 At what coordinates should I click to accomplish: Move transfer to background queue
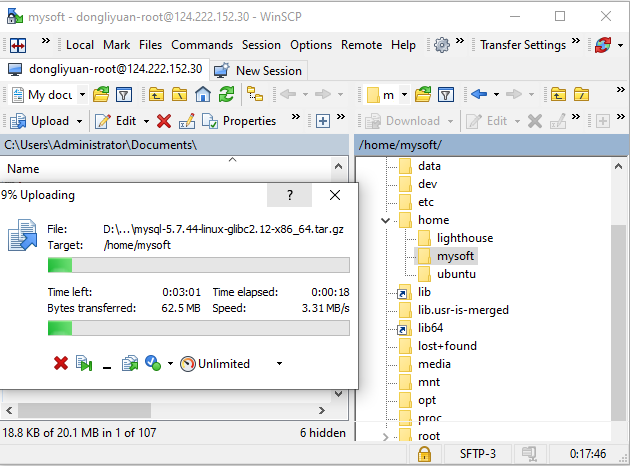[x=130, y=364]
